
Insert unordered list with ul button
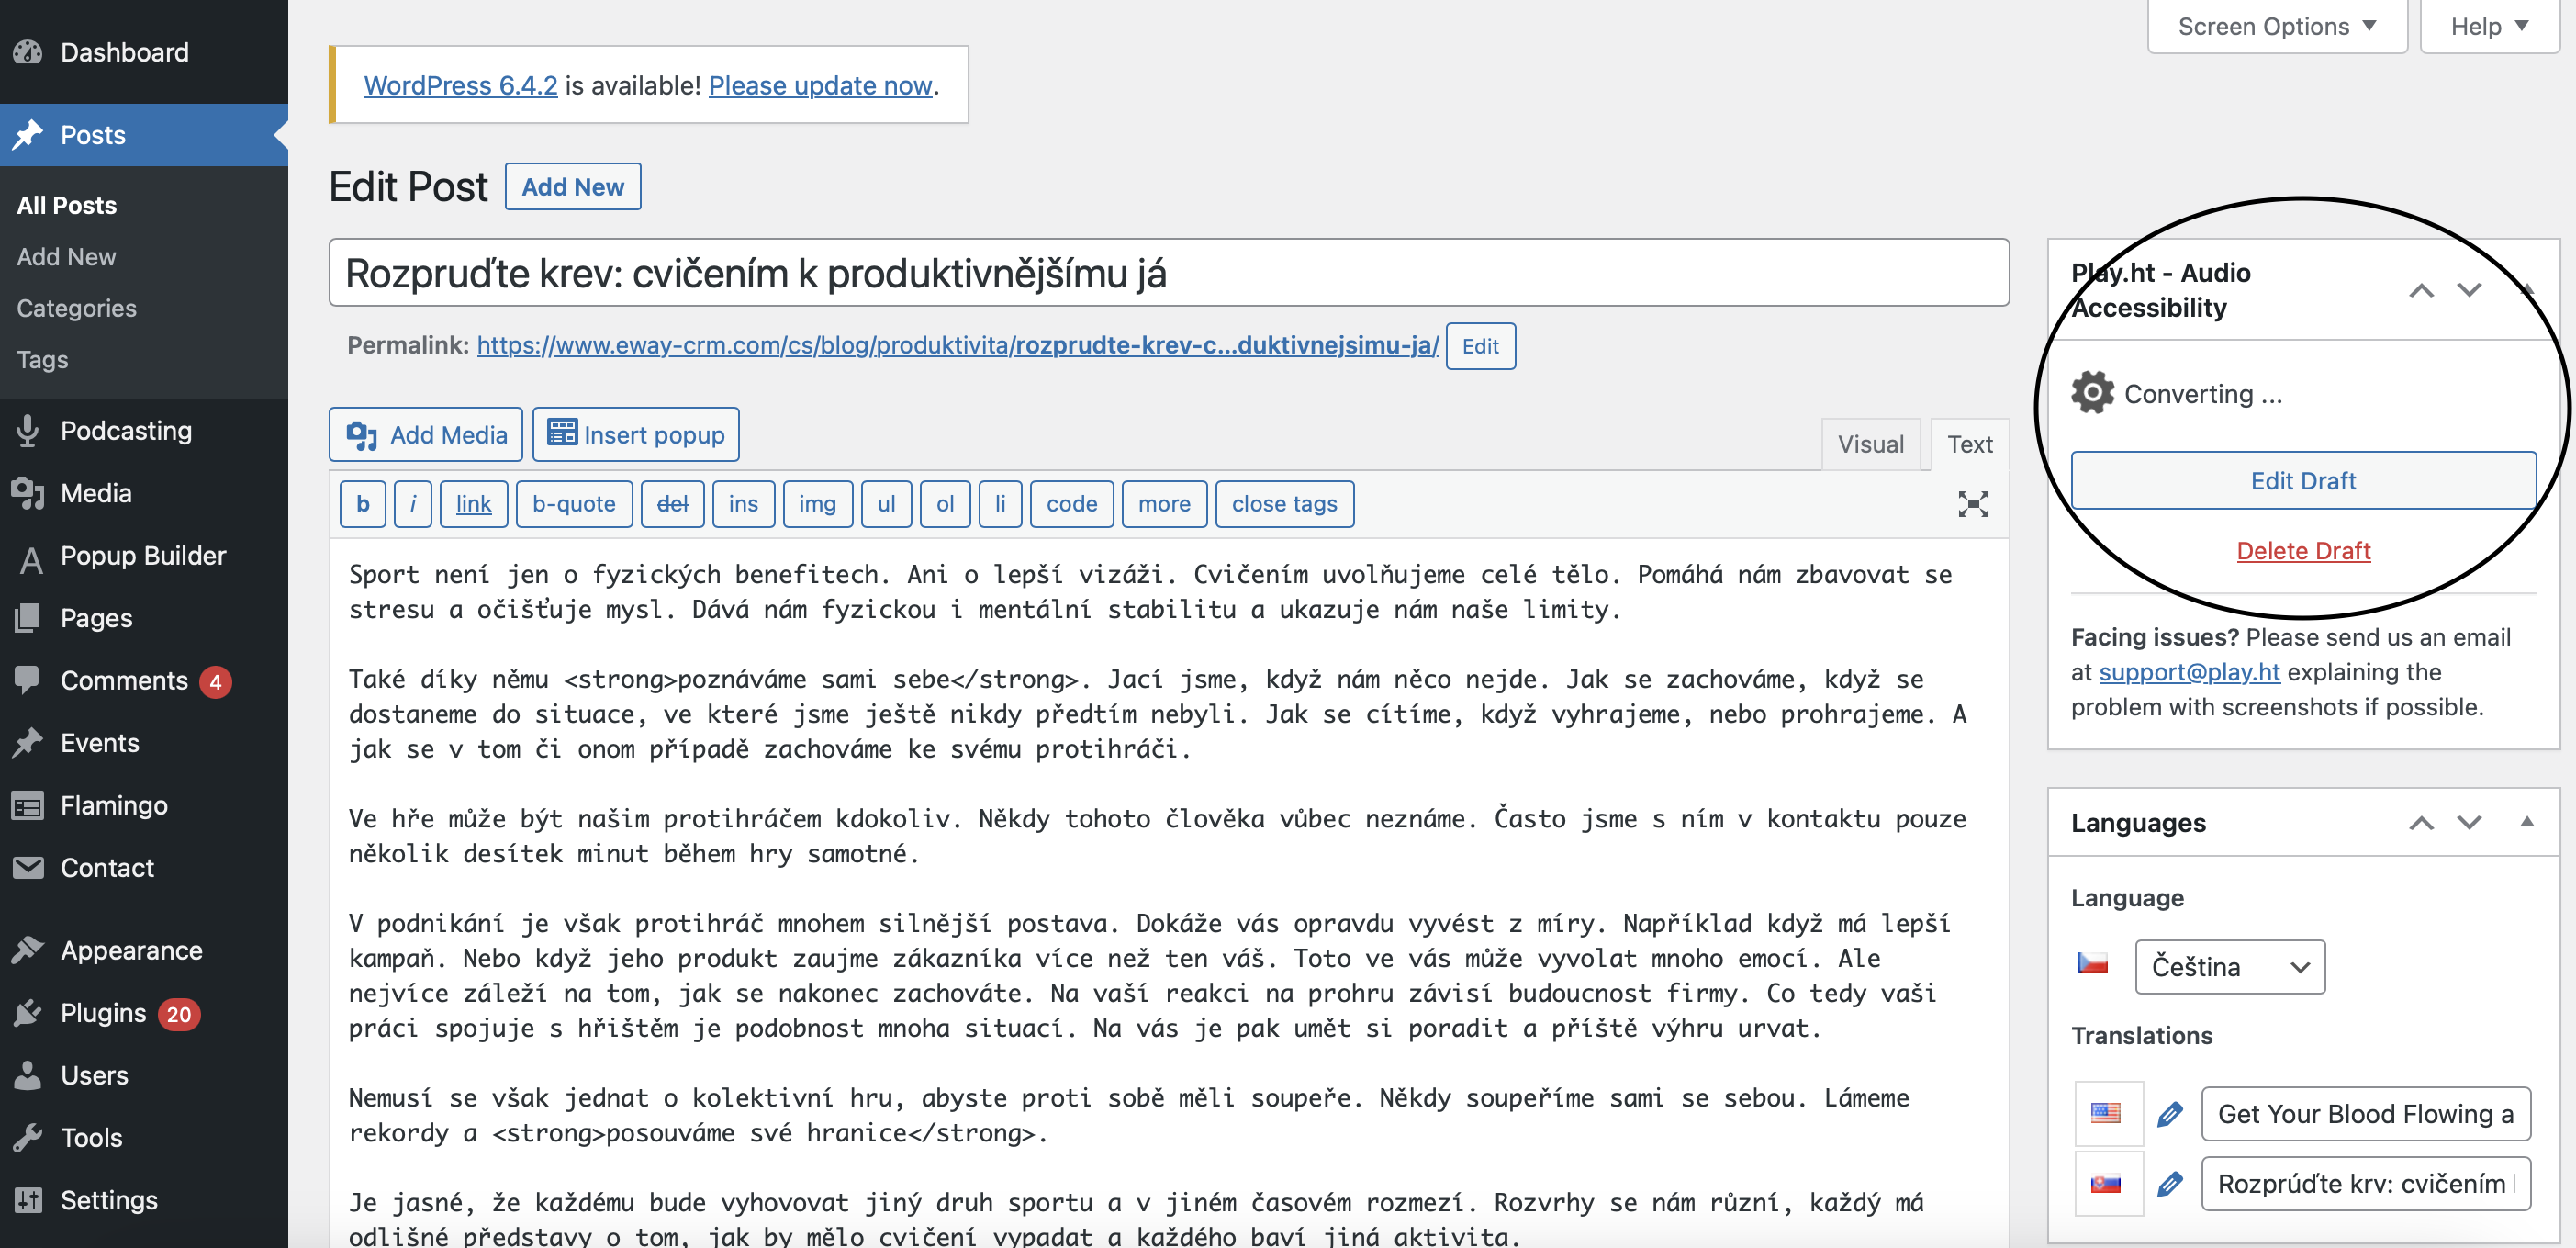(x=886, y=504)
